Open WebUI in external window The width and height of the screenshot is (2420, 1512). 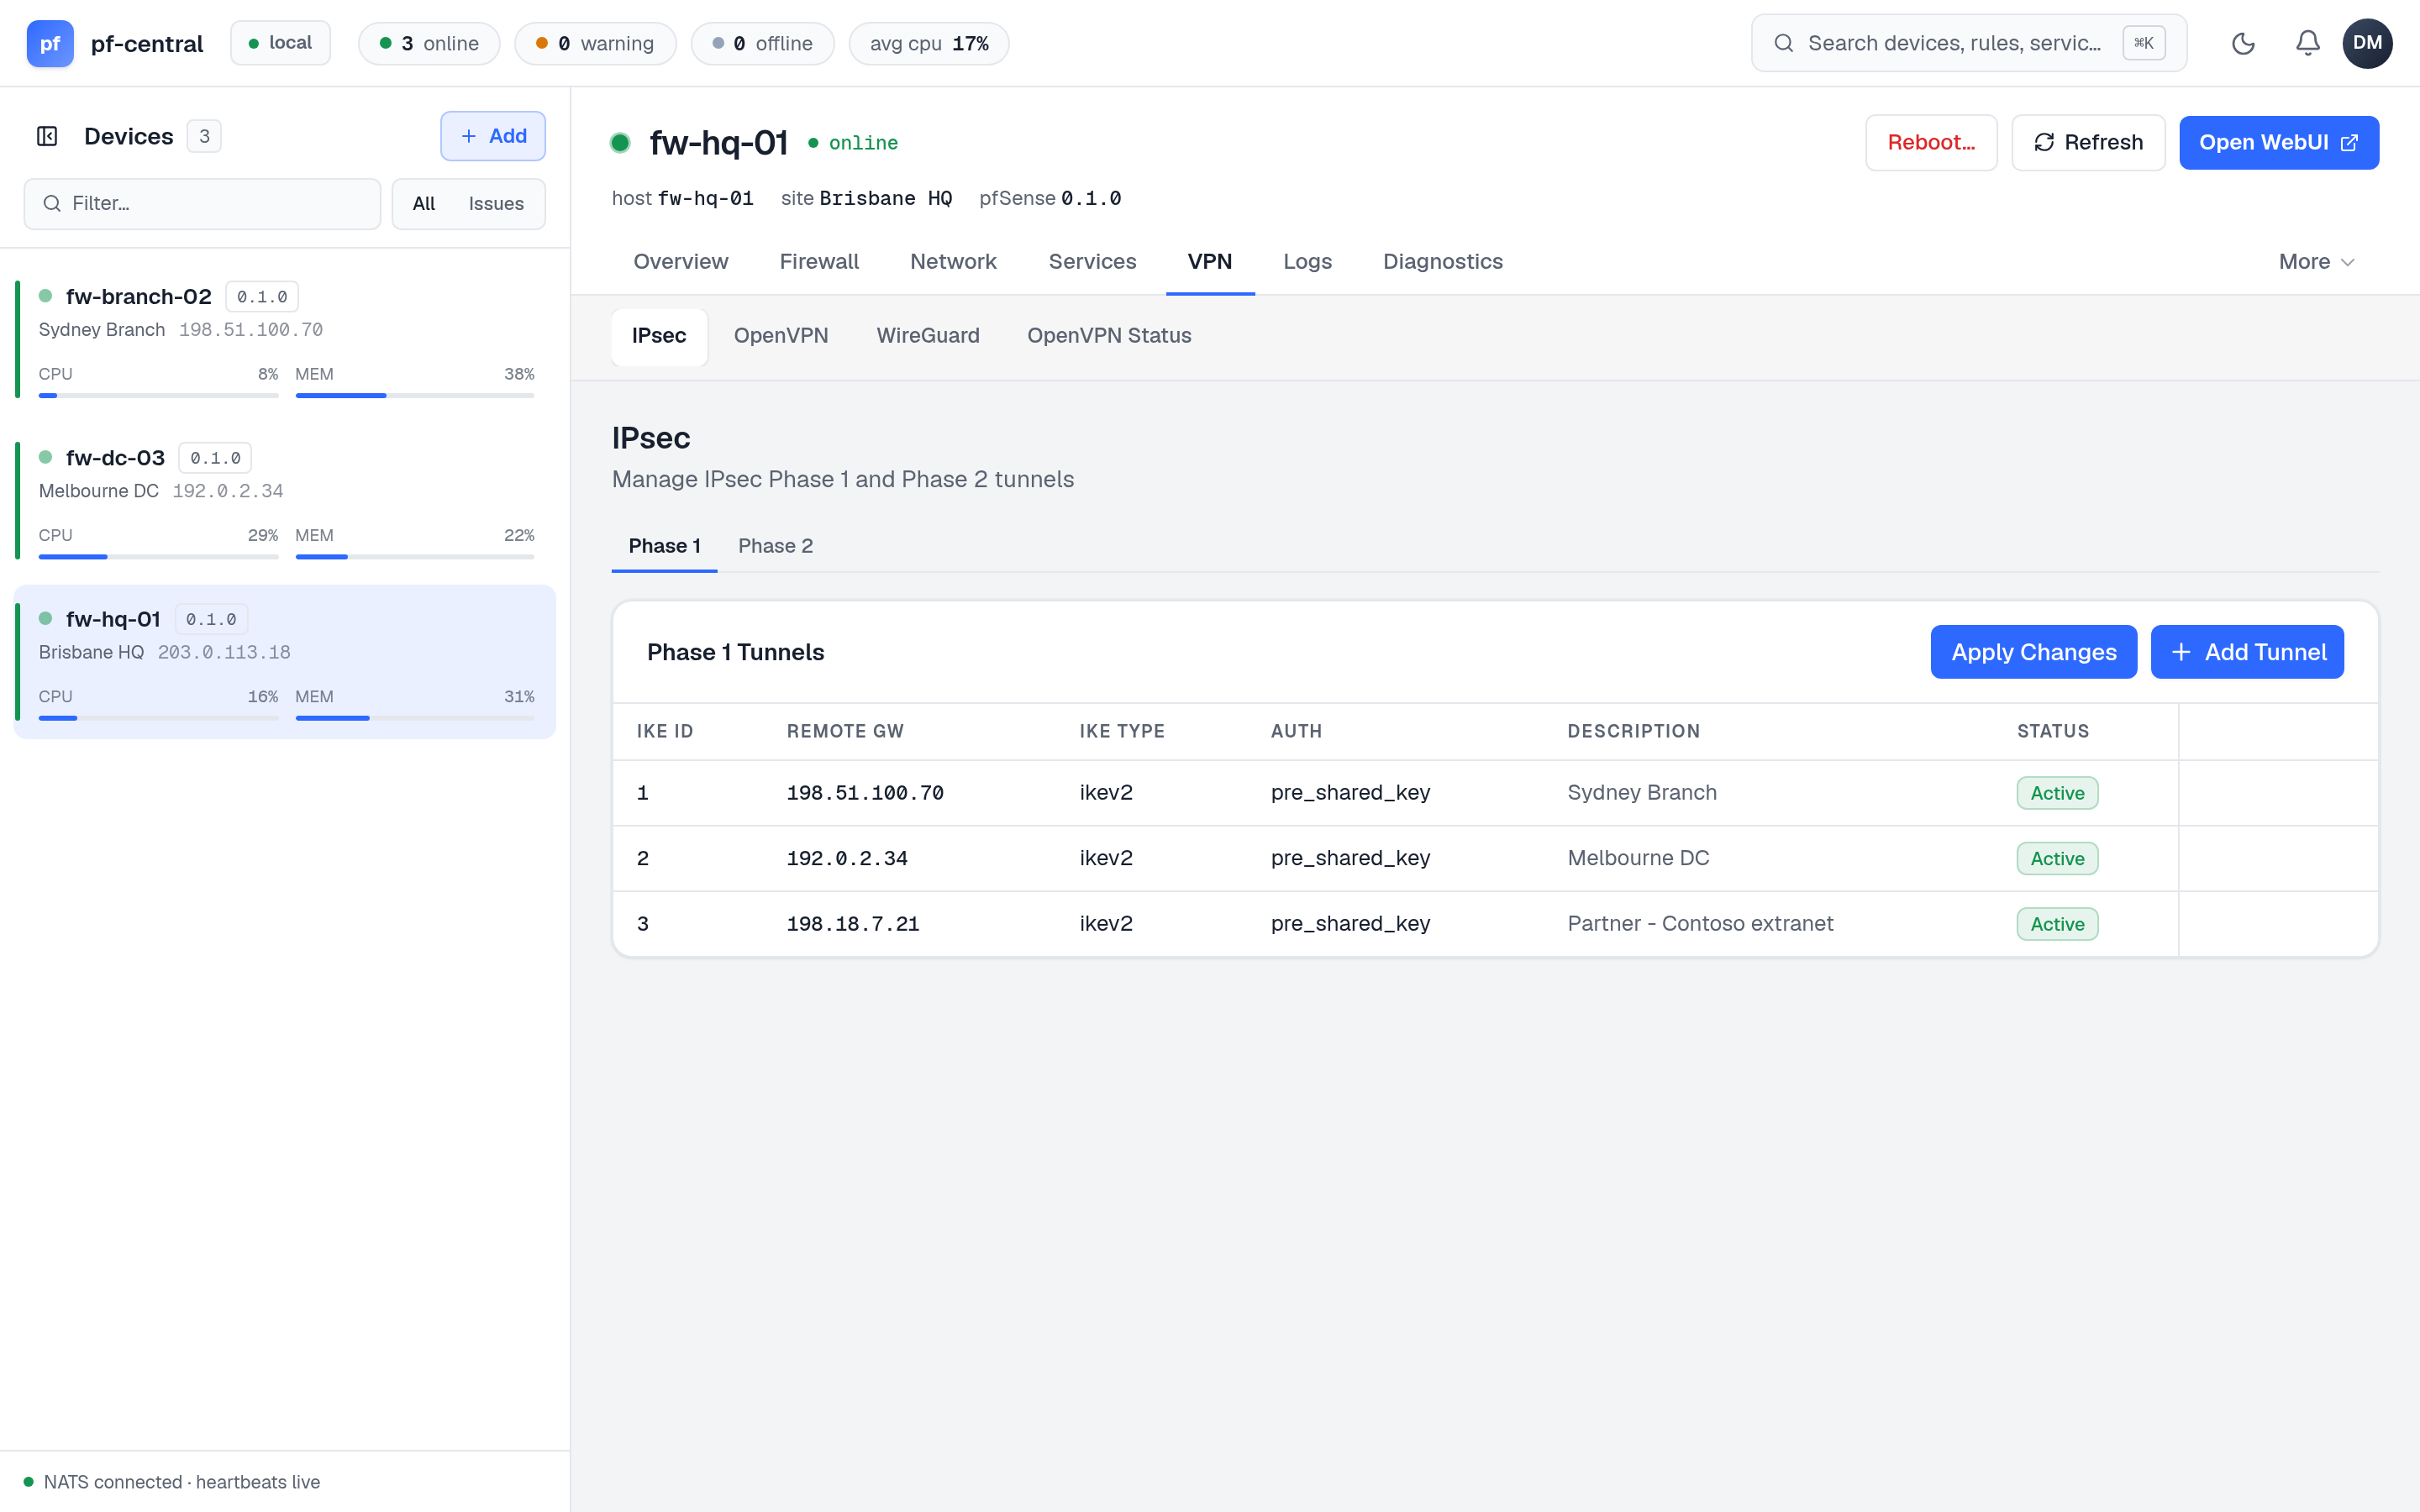(x=2278, y=143)
